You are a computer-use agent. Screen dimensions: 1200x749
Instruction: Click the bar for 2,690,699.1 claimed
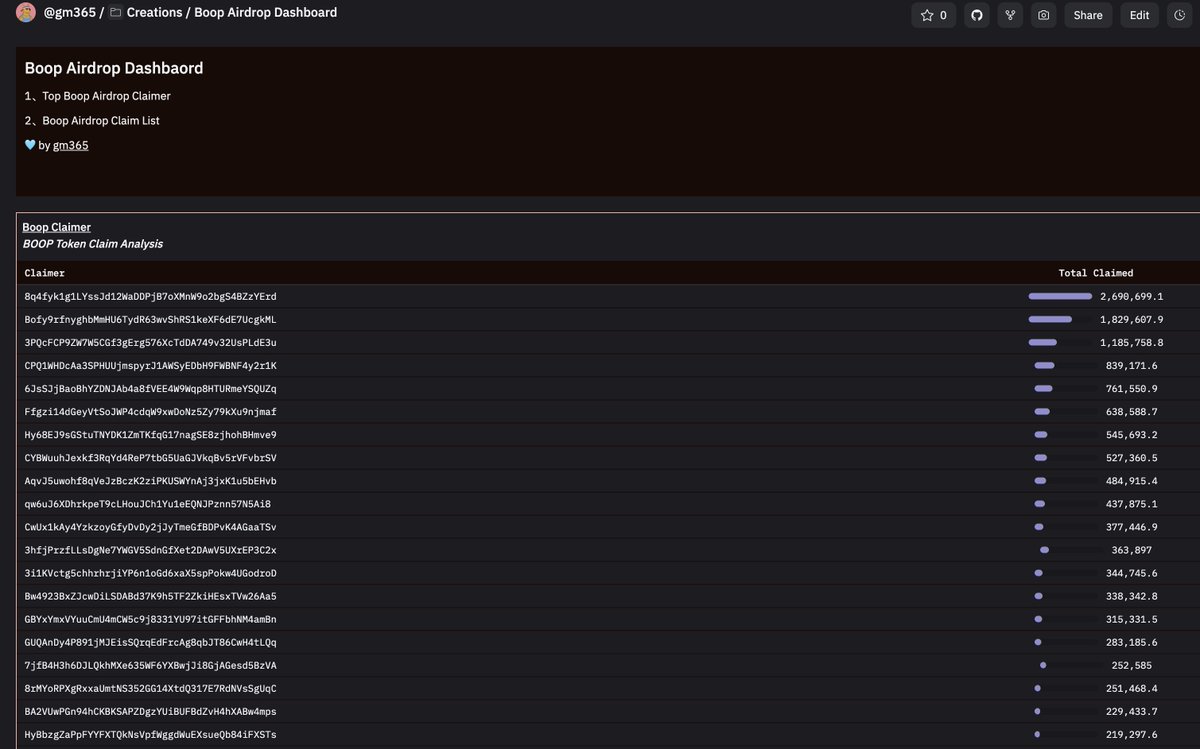[1060, 296]
